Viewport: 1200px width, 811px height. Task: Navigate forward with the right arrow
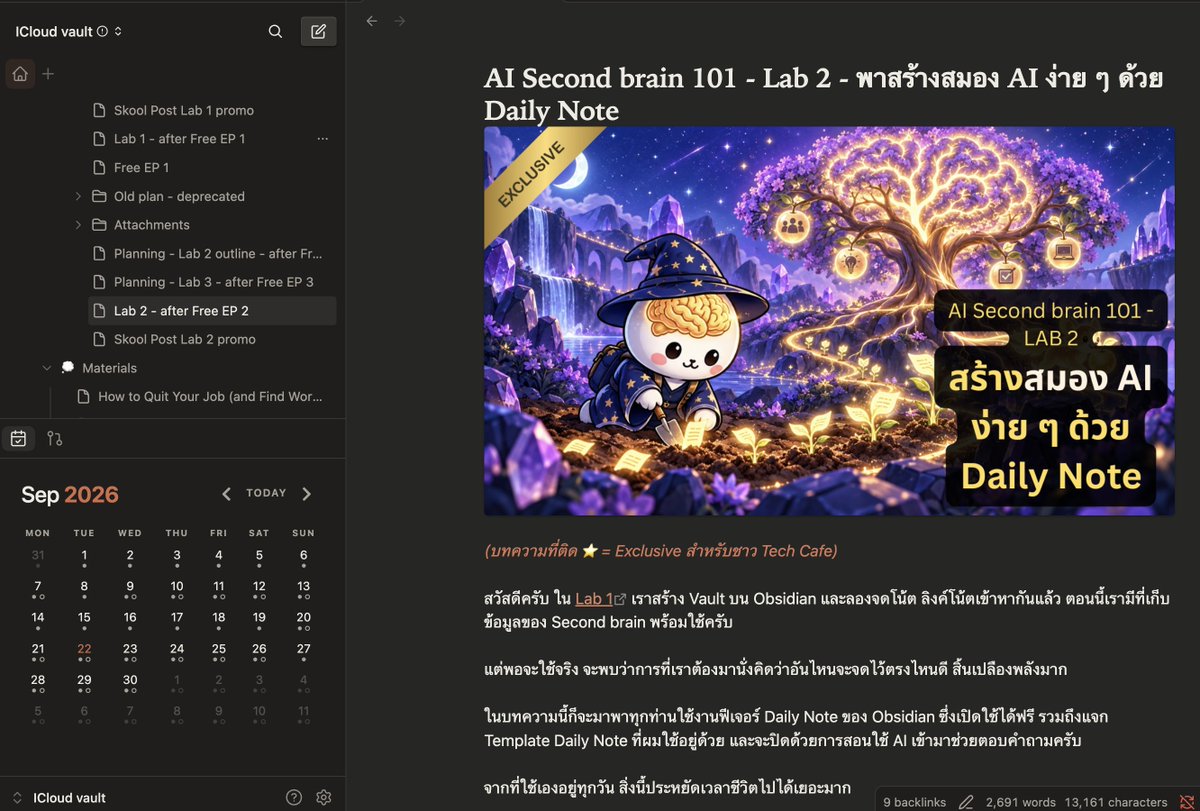[400, 21]
